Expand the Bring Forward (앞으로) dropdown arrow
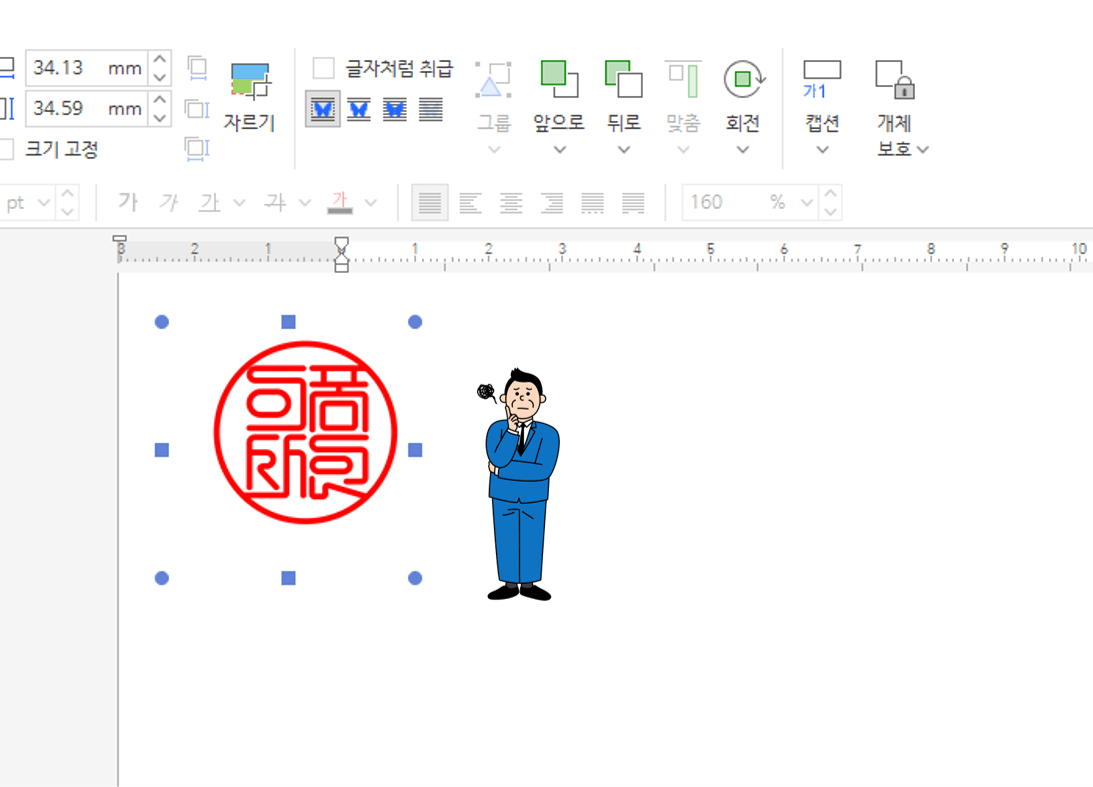Image resolution: width=1093 pixels, height=787 pixels. pyautogui.click(x=560, y=149)
